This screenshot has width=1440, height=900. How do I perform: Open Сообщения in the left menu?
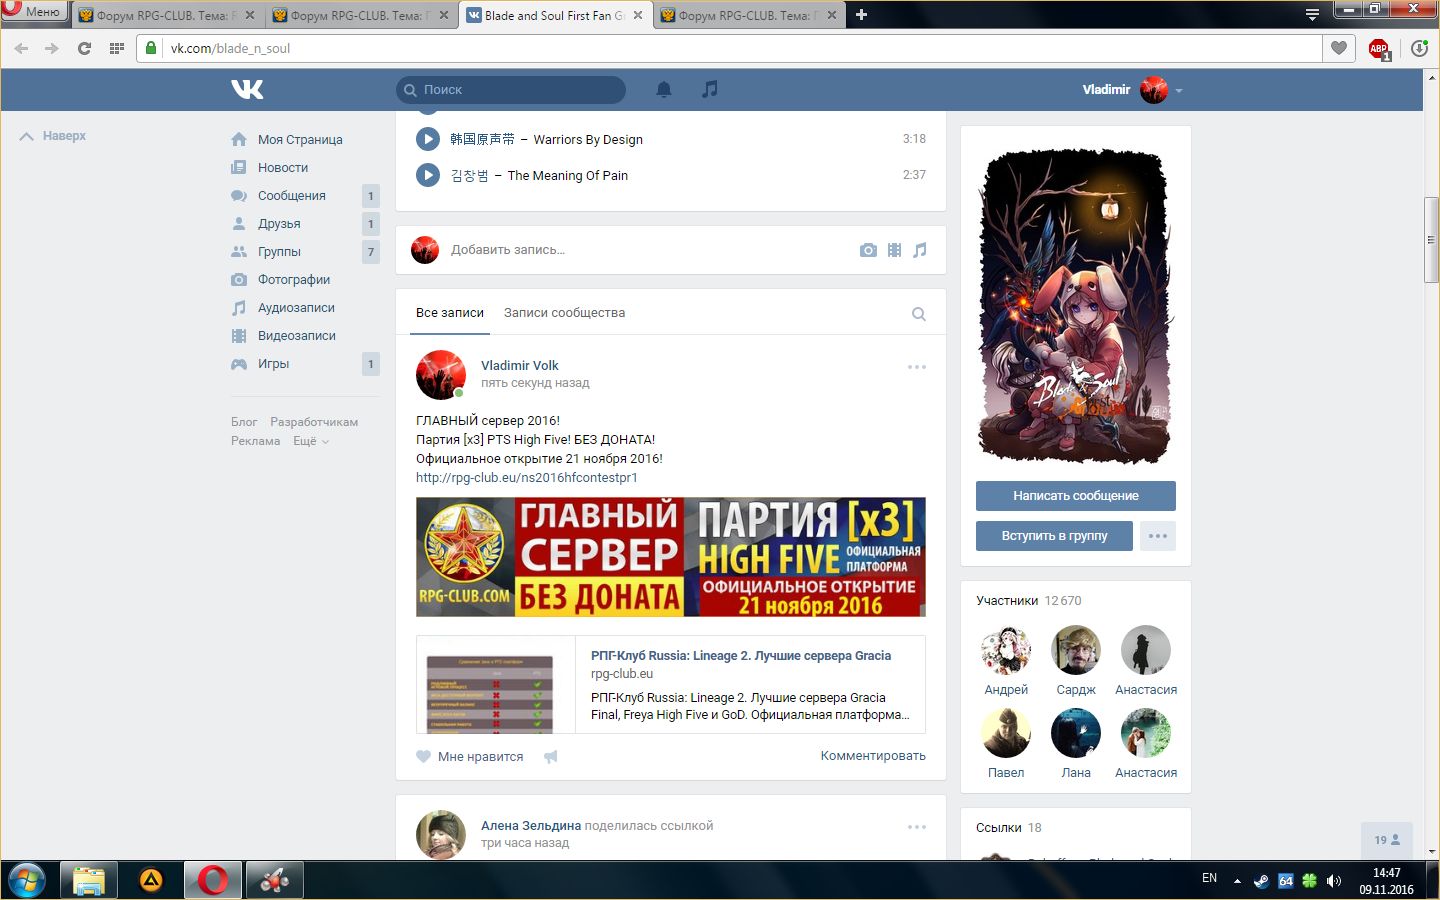291,196
